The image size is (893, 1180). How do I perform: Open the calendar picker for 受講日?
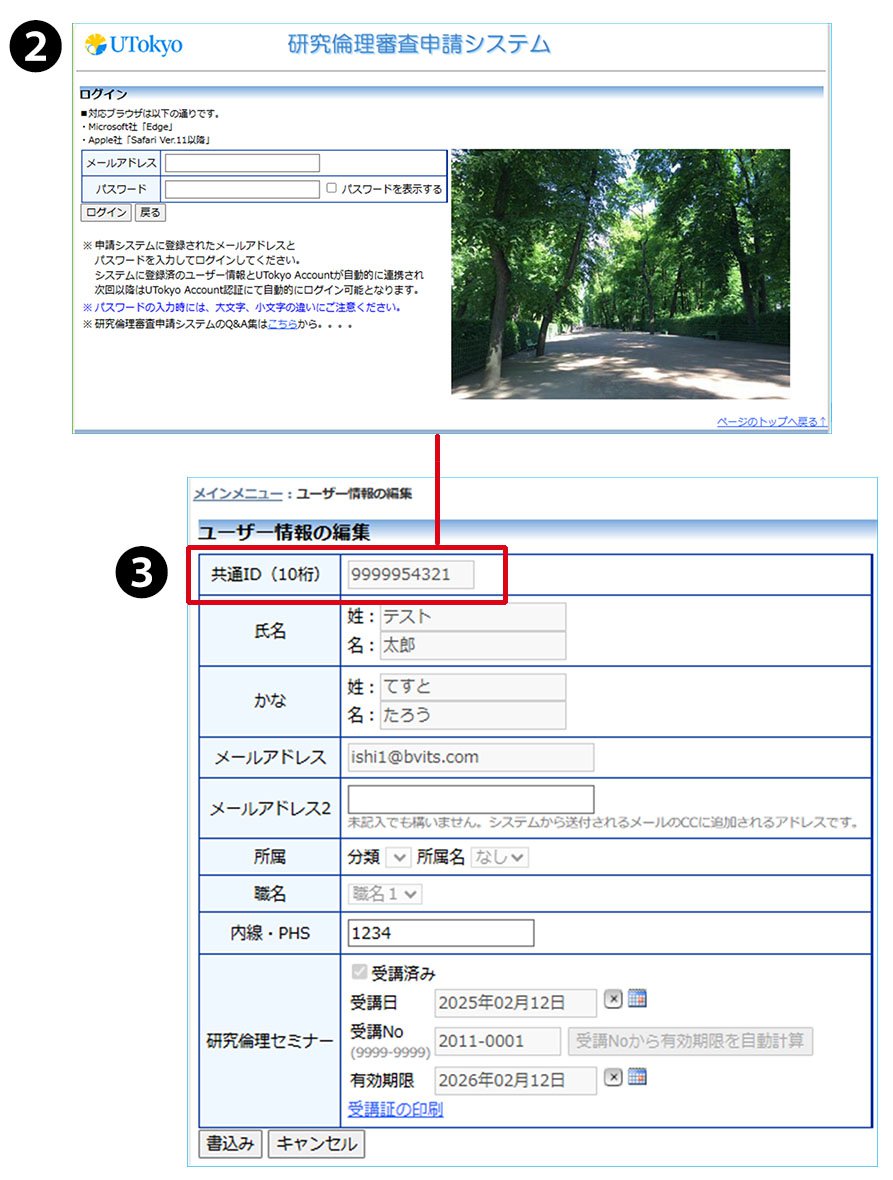click(x=637, y=999)
